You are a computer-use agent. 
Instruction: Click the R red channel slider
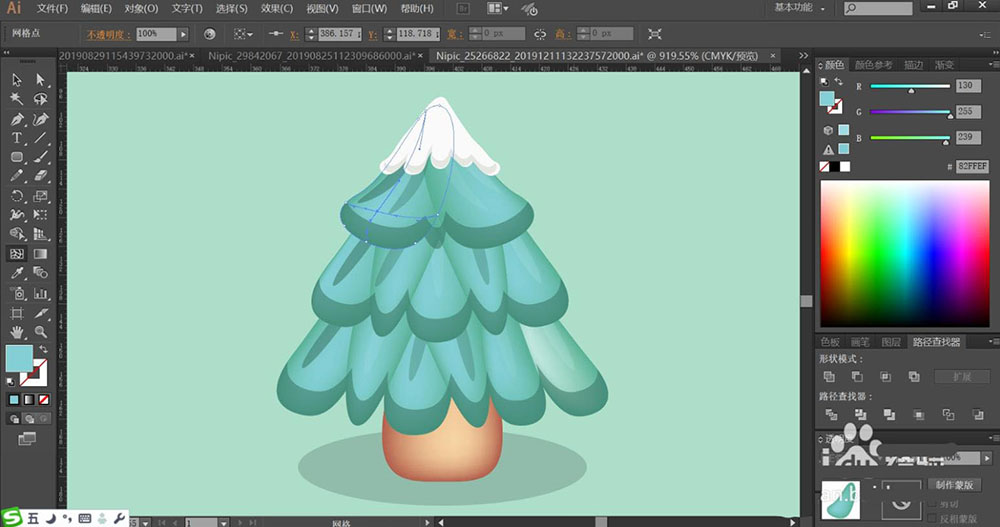910,86
